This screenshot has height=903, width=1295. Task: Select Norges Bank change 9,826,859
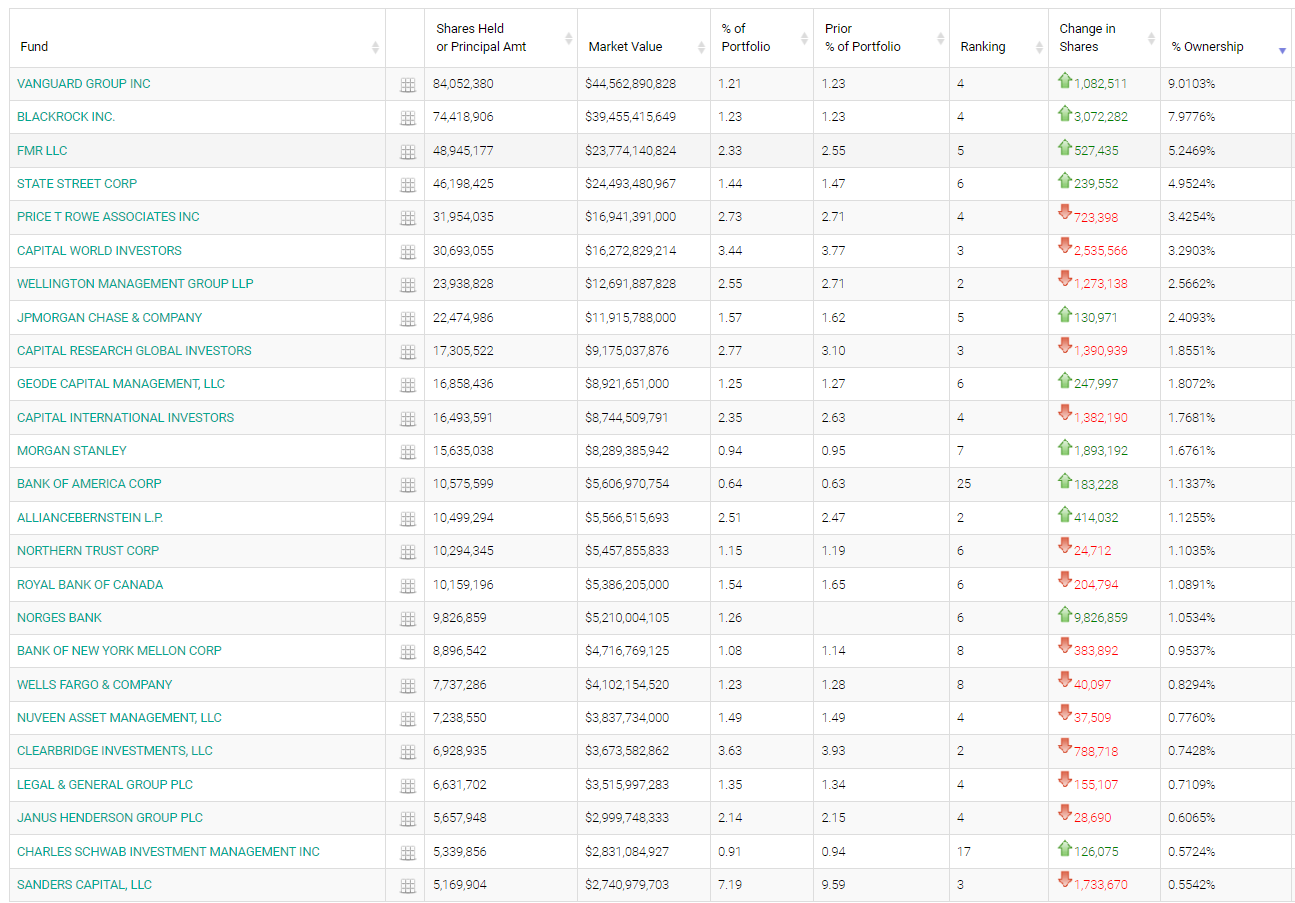(x=1100, y=618)
